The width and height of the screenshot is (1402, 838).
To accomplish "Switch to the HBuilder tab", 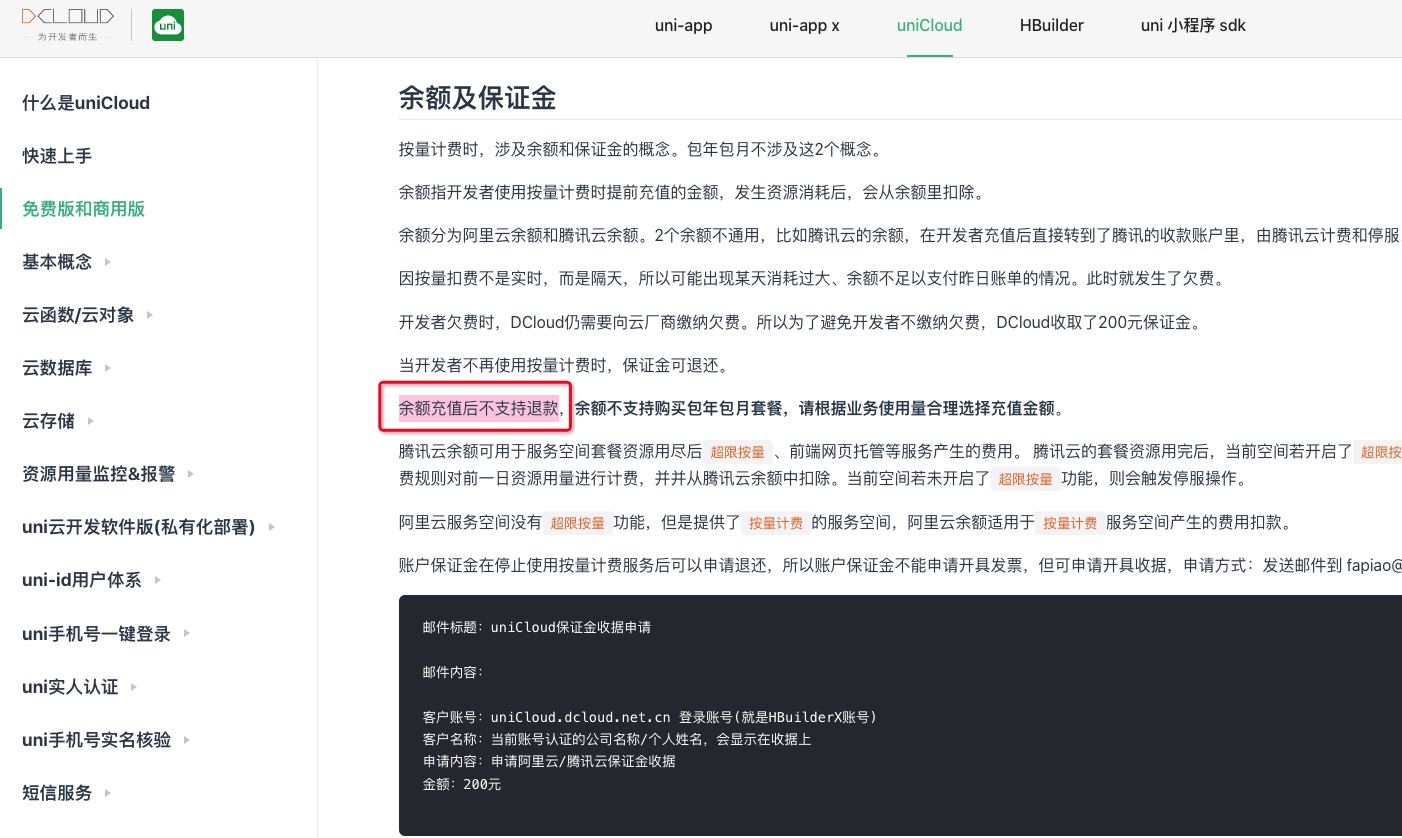I will (1052, 26).
